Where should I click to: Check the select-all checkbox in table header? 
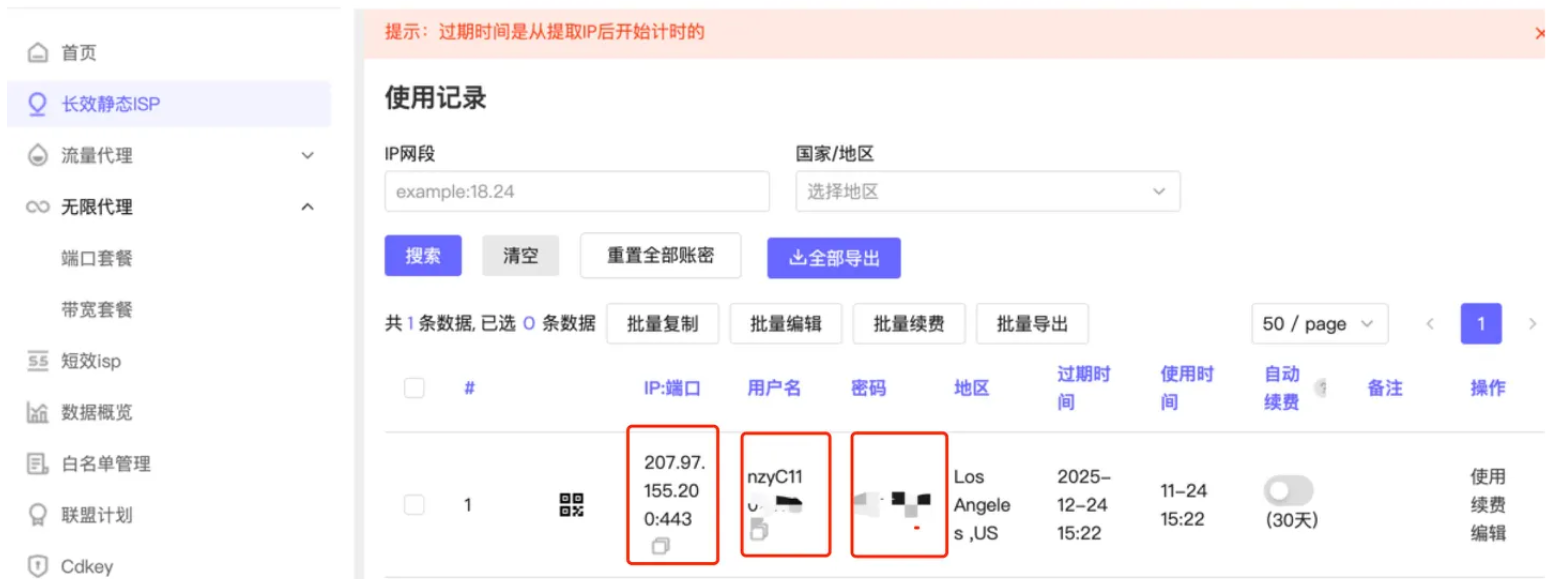click(414, 388)
